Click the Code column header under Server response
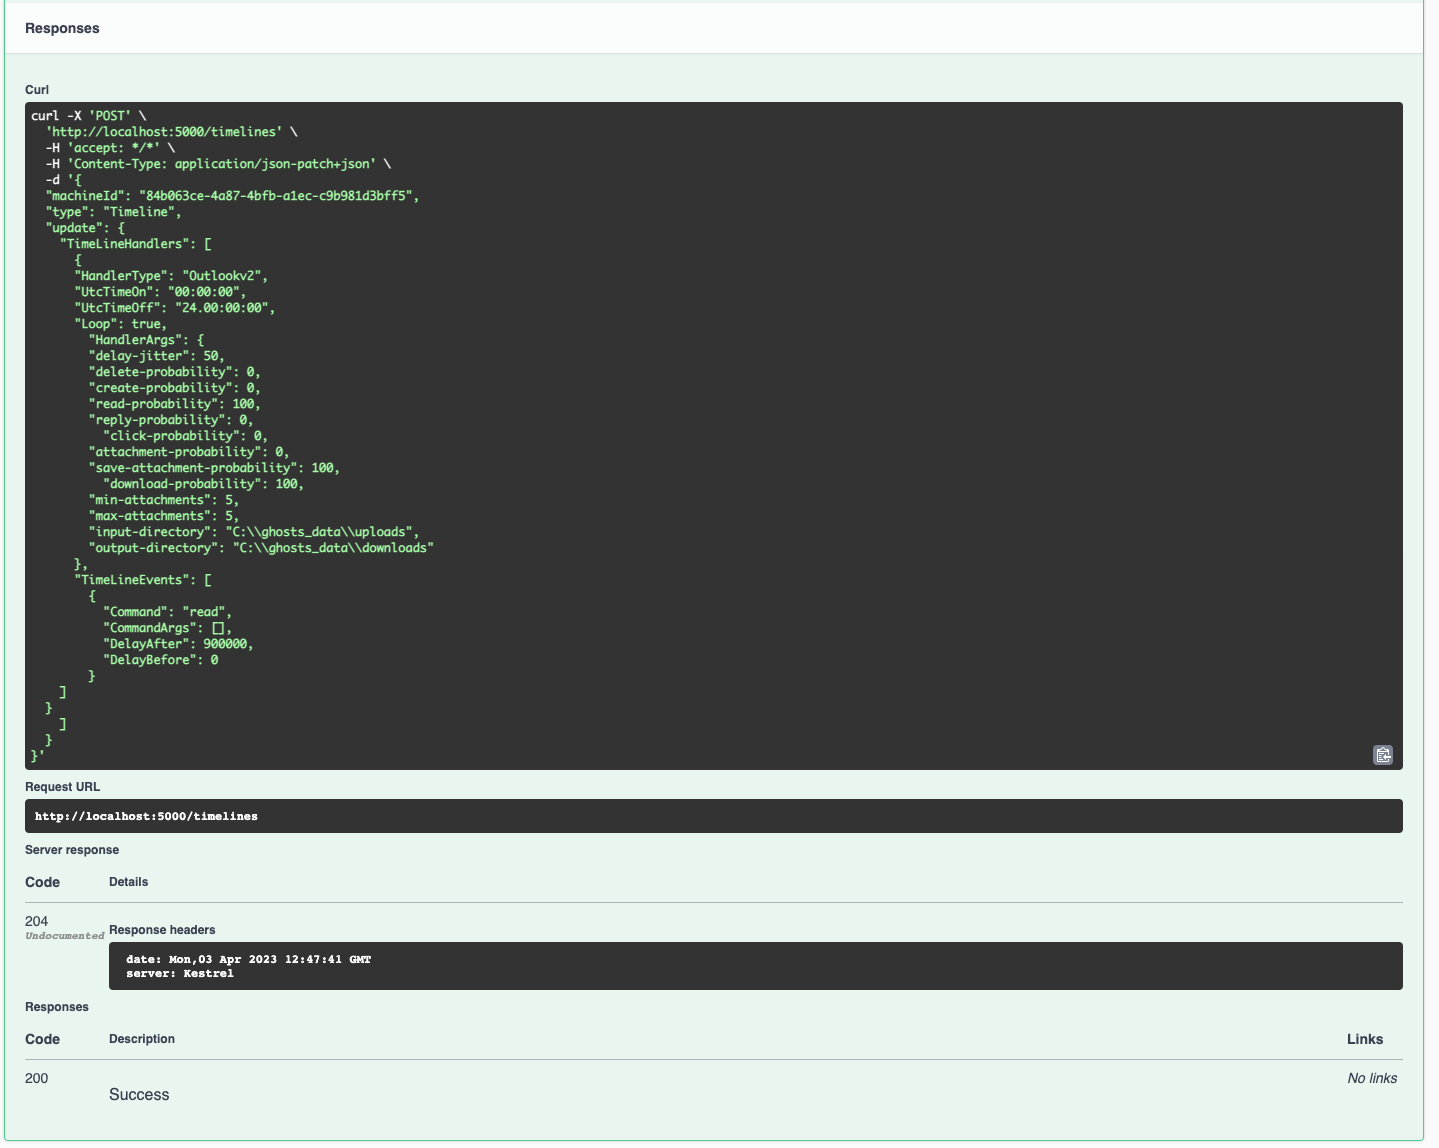This screenshot has width=1439, height=1148. point(42,882)
